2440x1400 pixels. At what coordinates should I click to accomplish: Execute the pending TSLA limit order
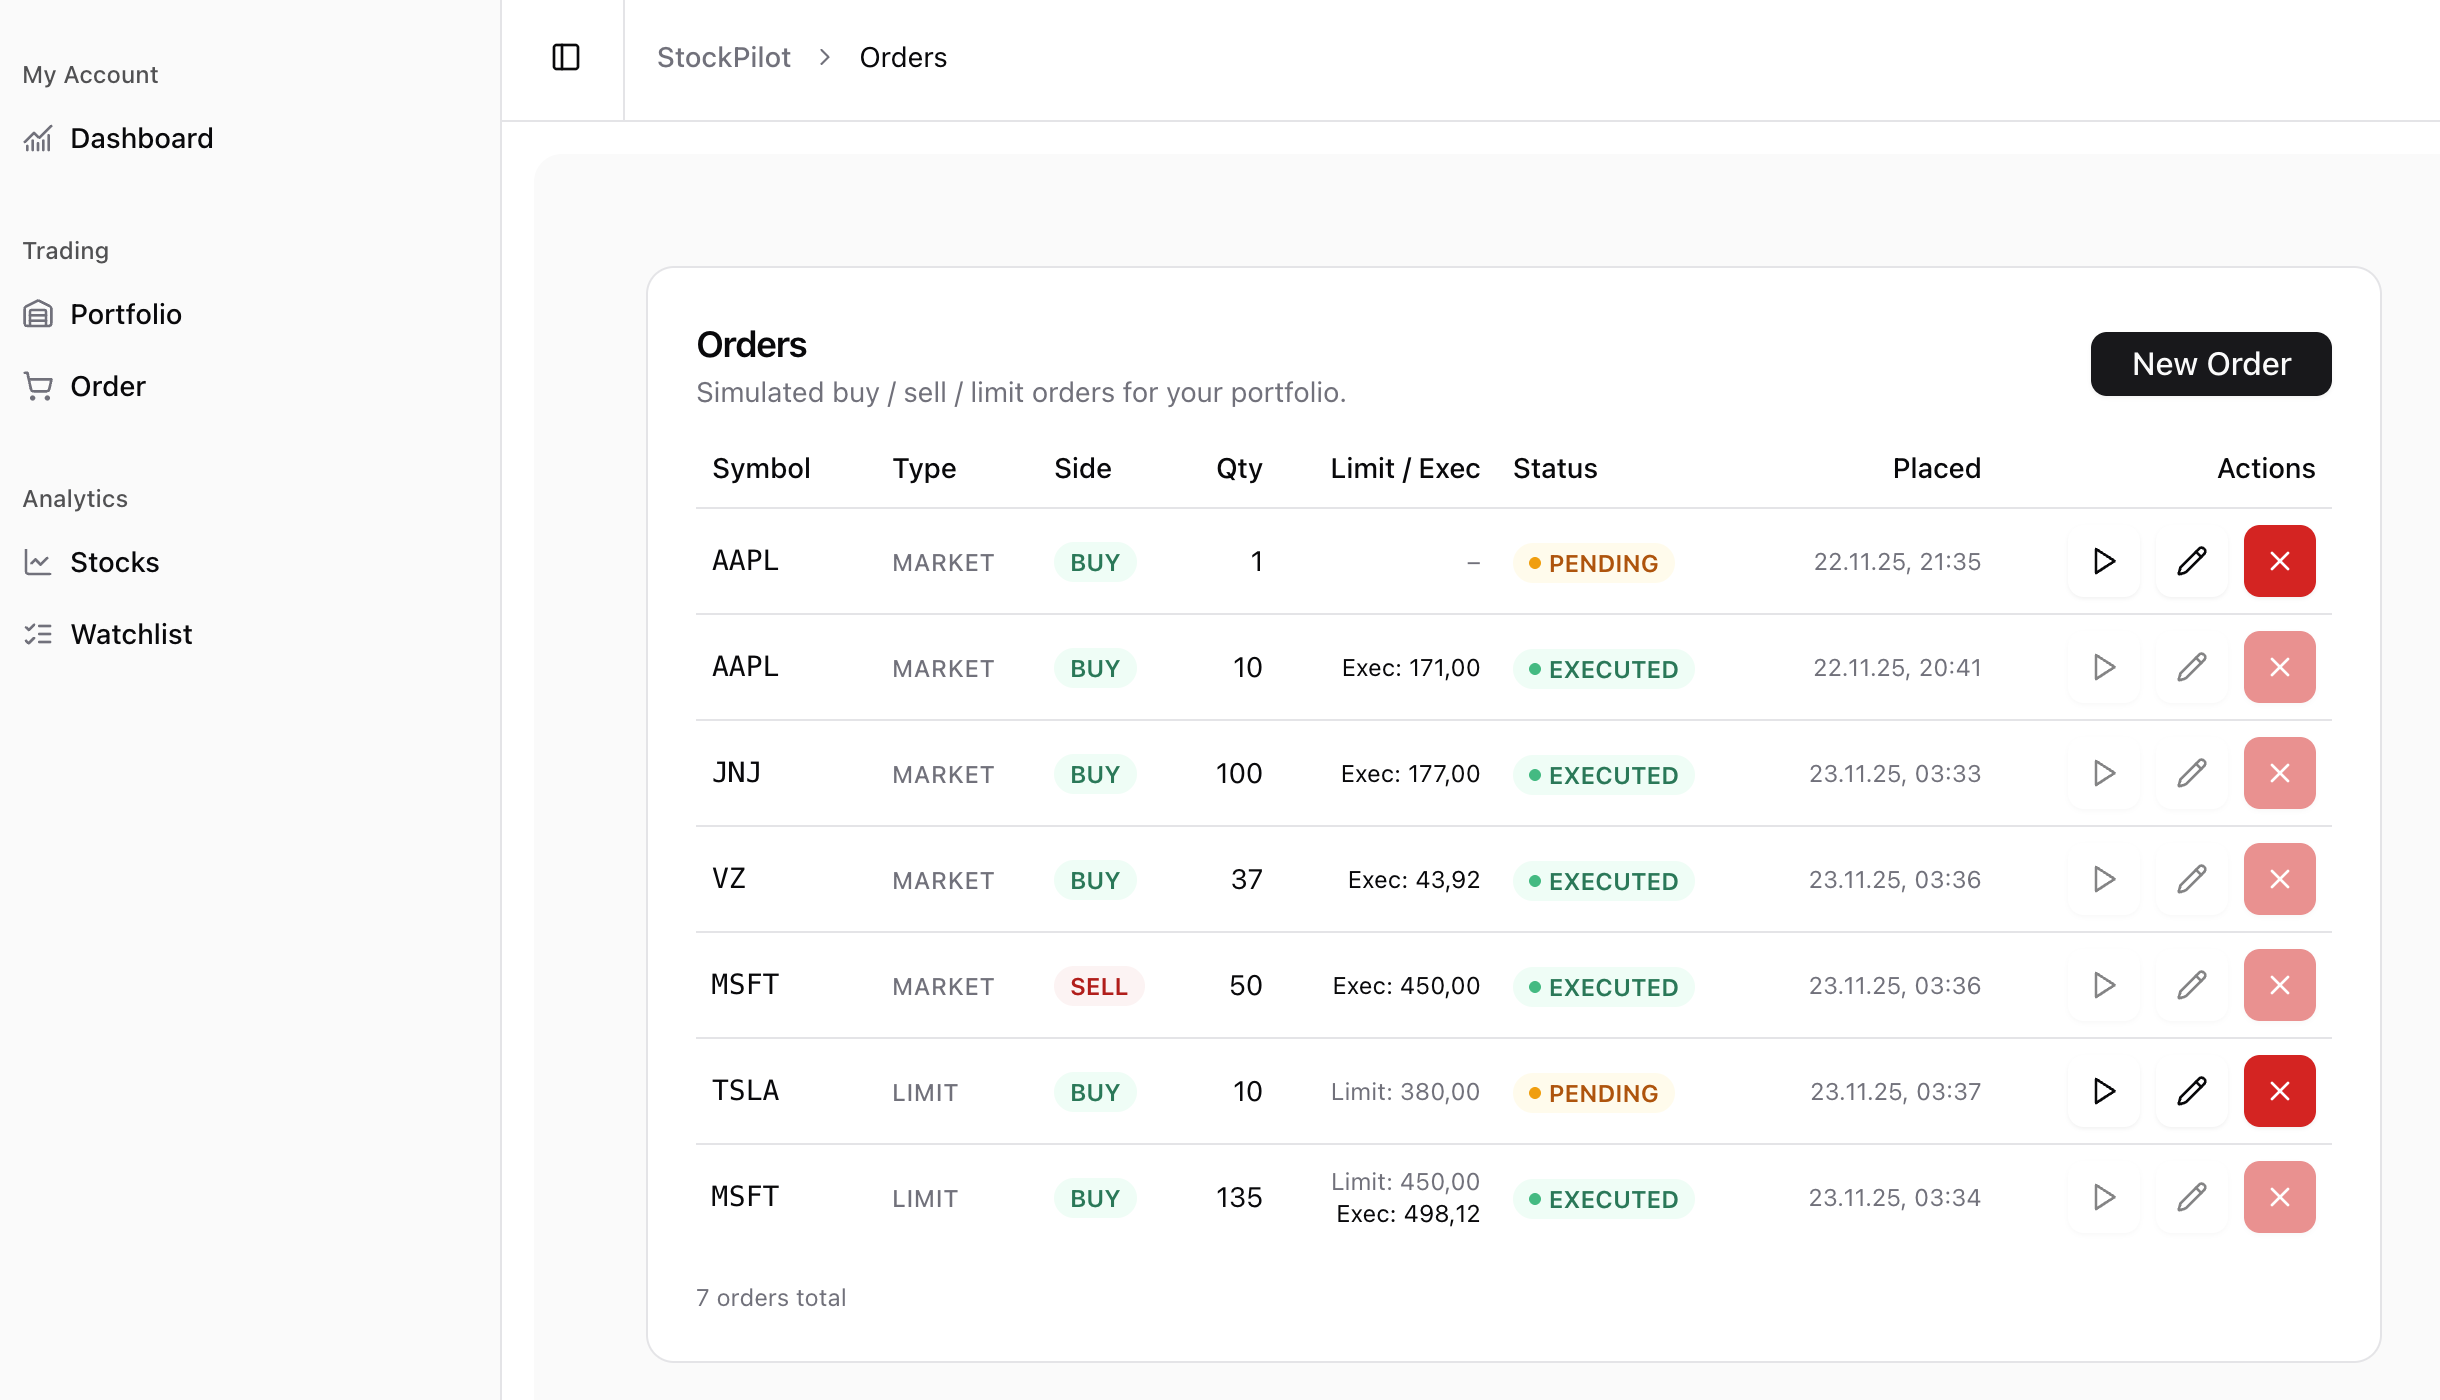pos(2104,1091)
